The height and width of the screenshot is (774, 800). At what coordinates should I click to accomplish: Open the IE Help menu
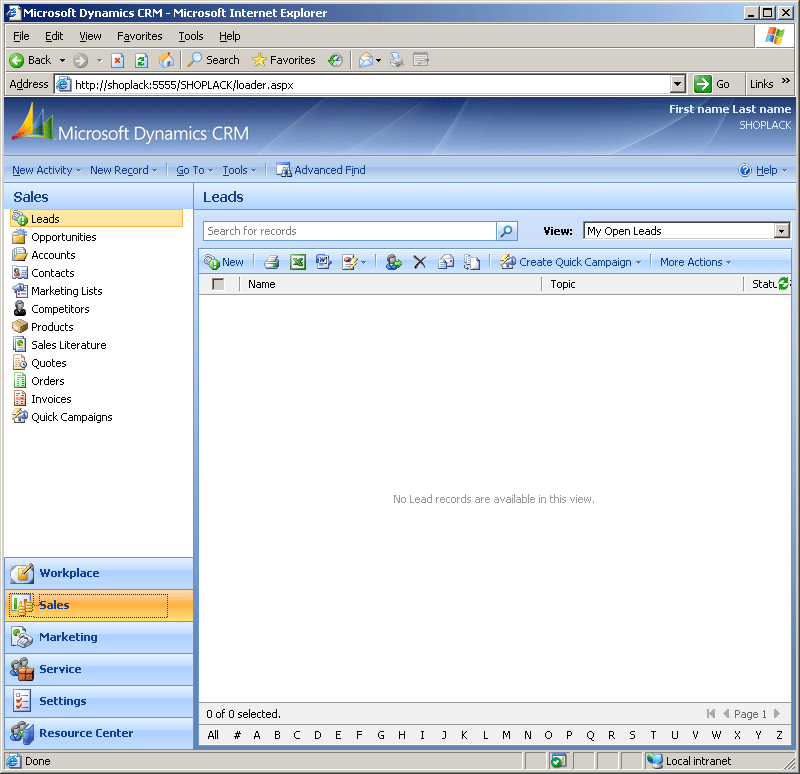230,36
